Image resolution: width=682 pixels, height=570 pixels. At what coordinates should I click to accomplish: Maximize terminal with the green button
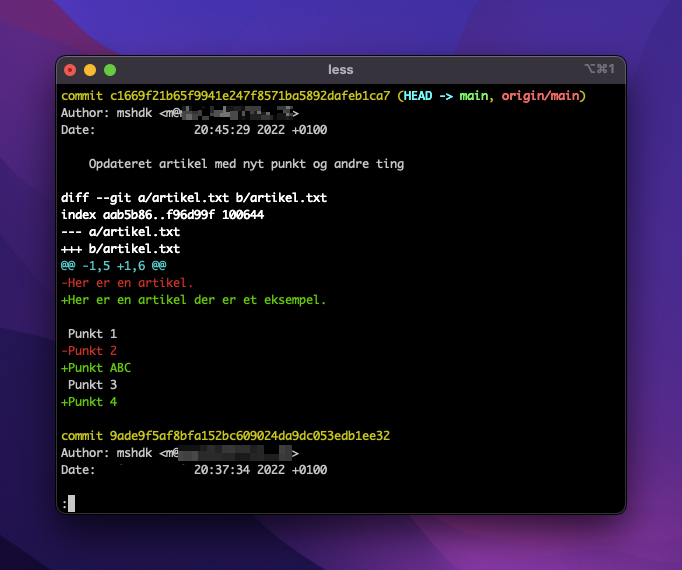point(110,70)
